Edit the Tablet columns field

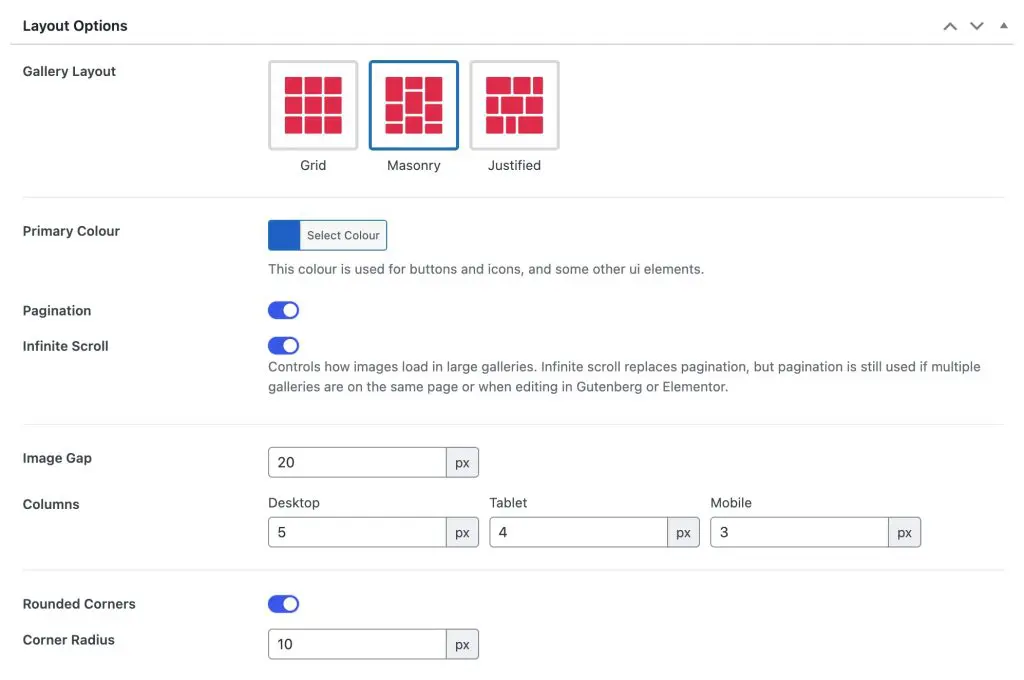pyautogui.click(x=578, y=533)
